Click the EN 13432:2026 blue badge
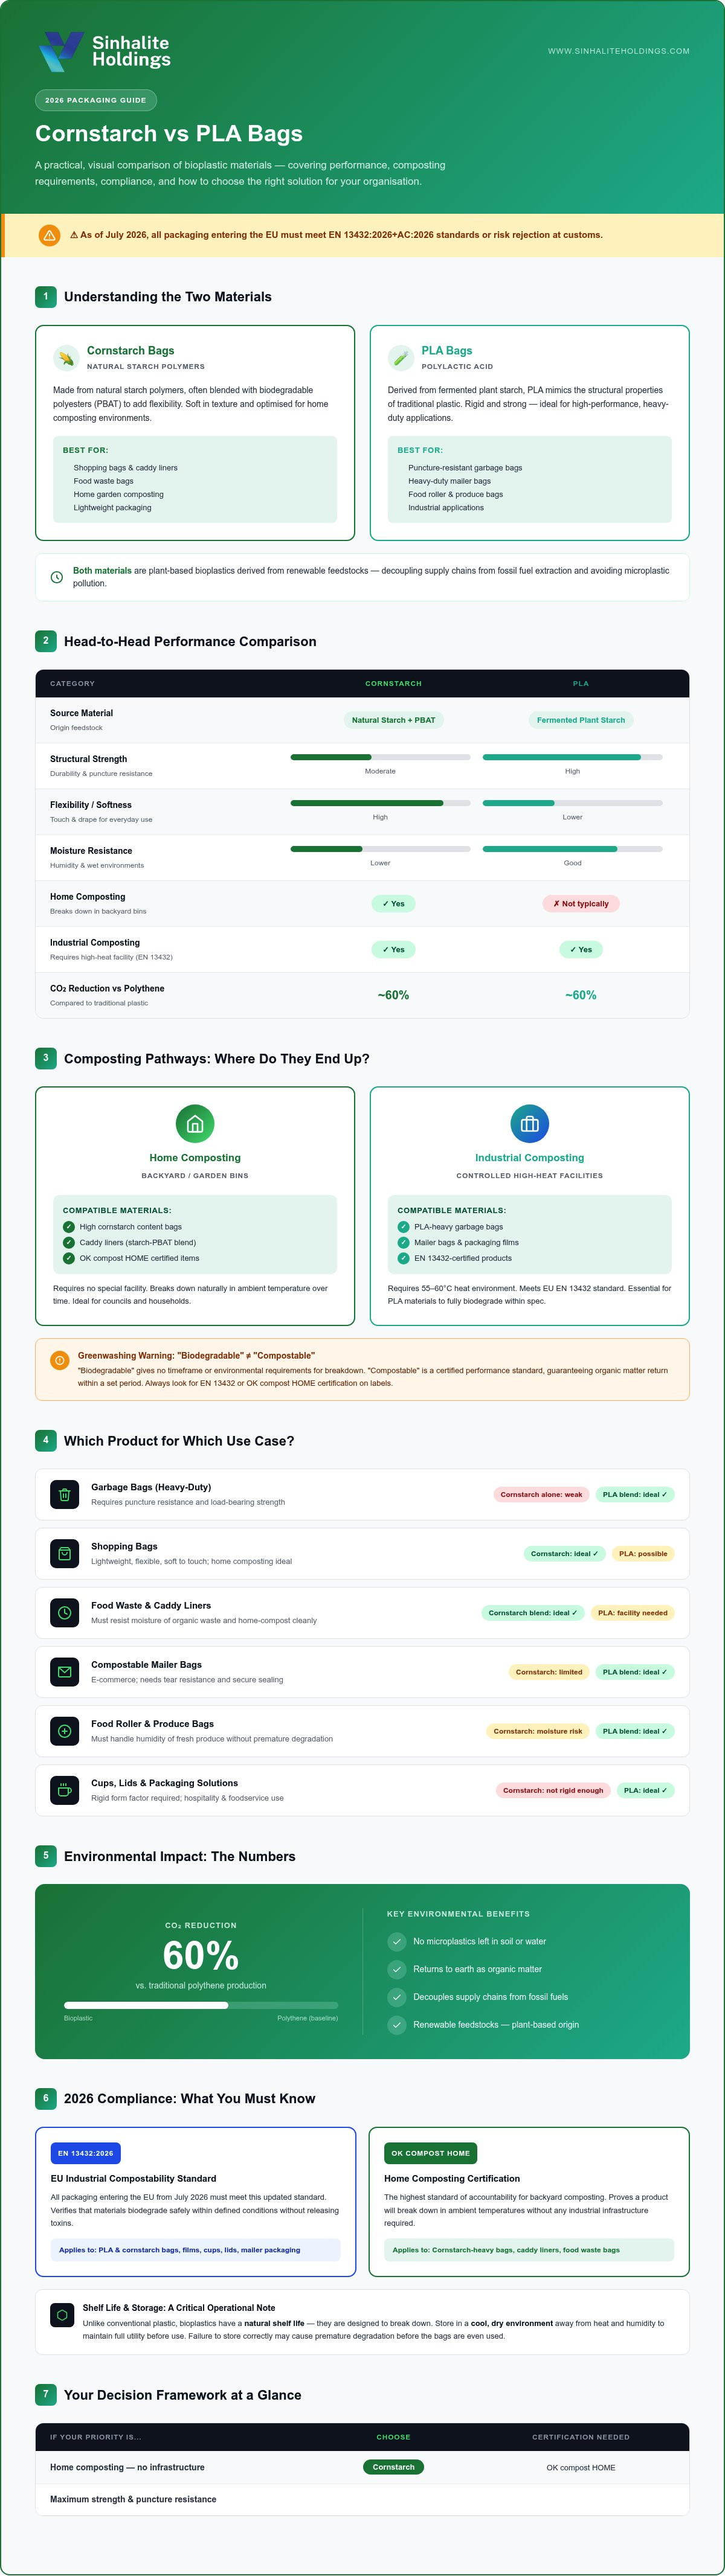725x2576 pixels. (85, 2153)
